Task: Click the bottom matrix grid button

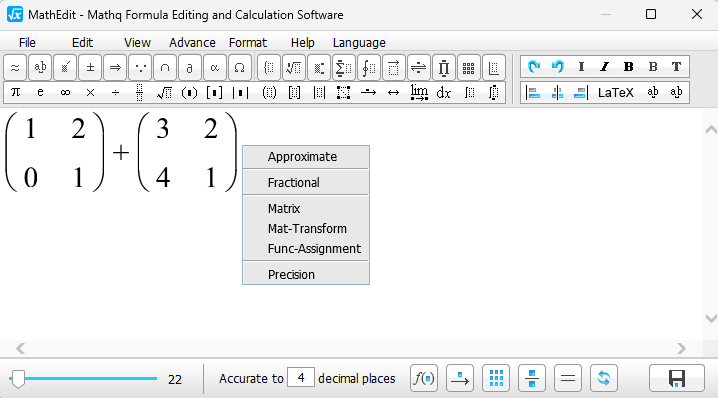Action: point(496,378)
